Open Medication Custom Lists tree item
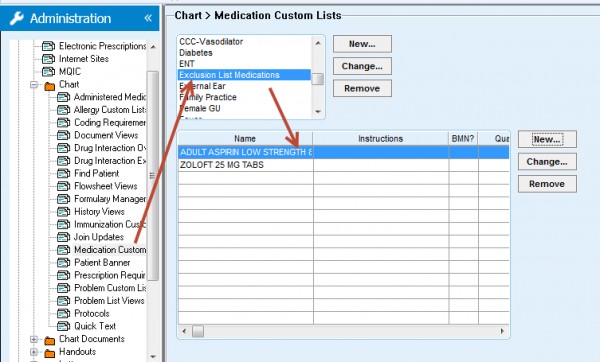 109,250
